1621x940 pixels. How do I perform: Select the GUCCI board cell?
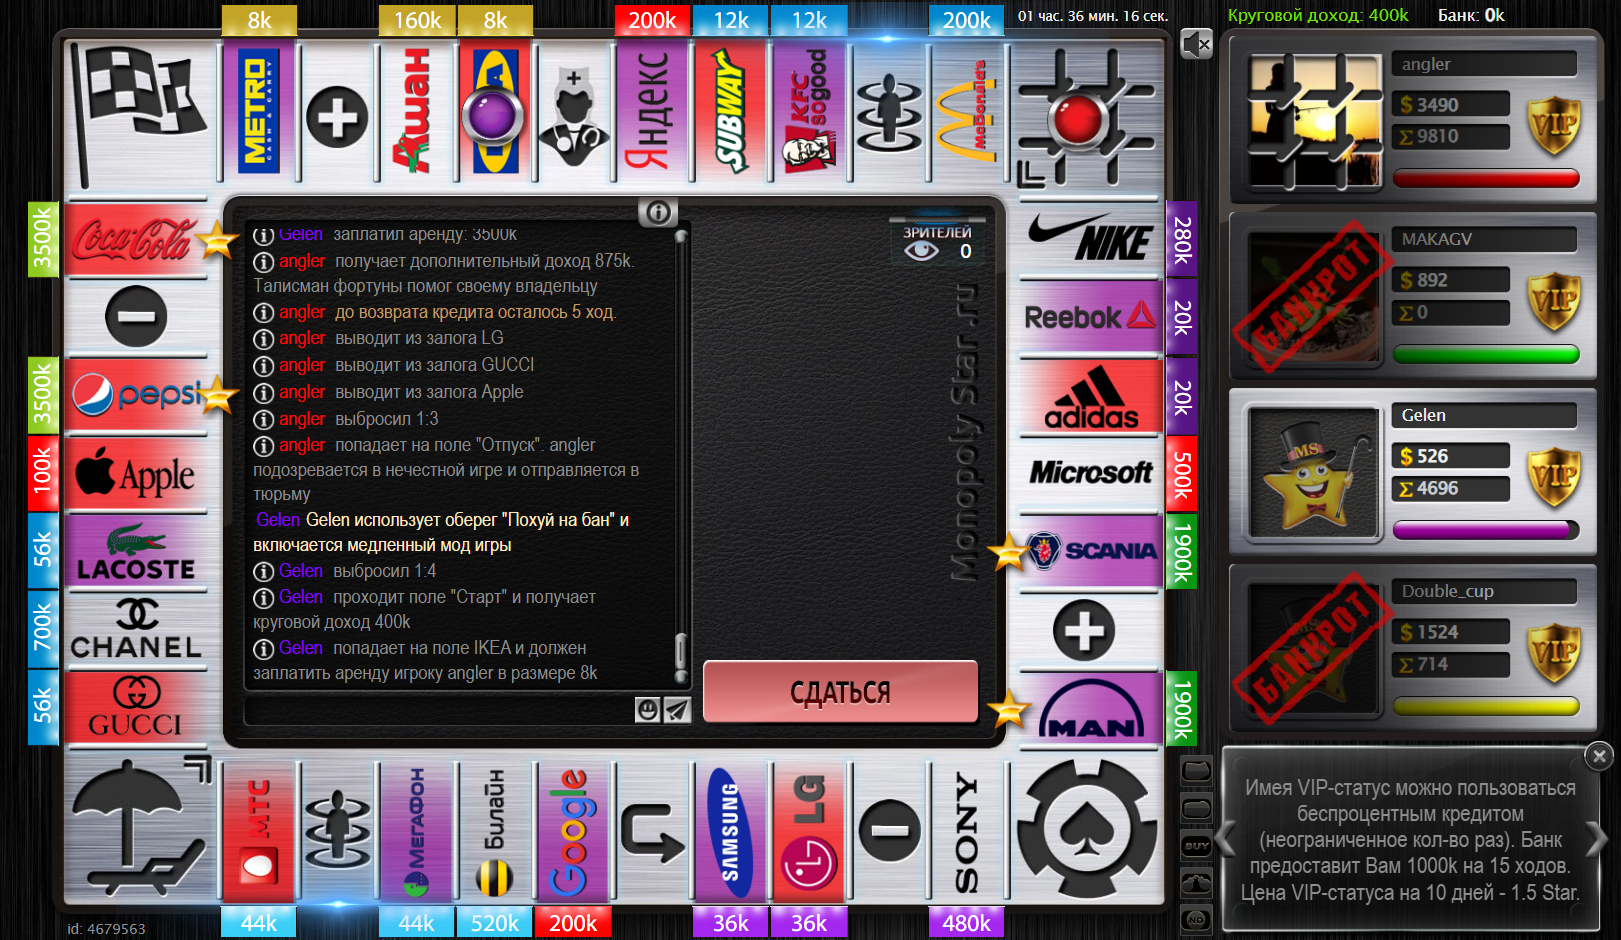pyautogui.click(x=136, y=708)
